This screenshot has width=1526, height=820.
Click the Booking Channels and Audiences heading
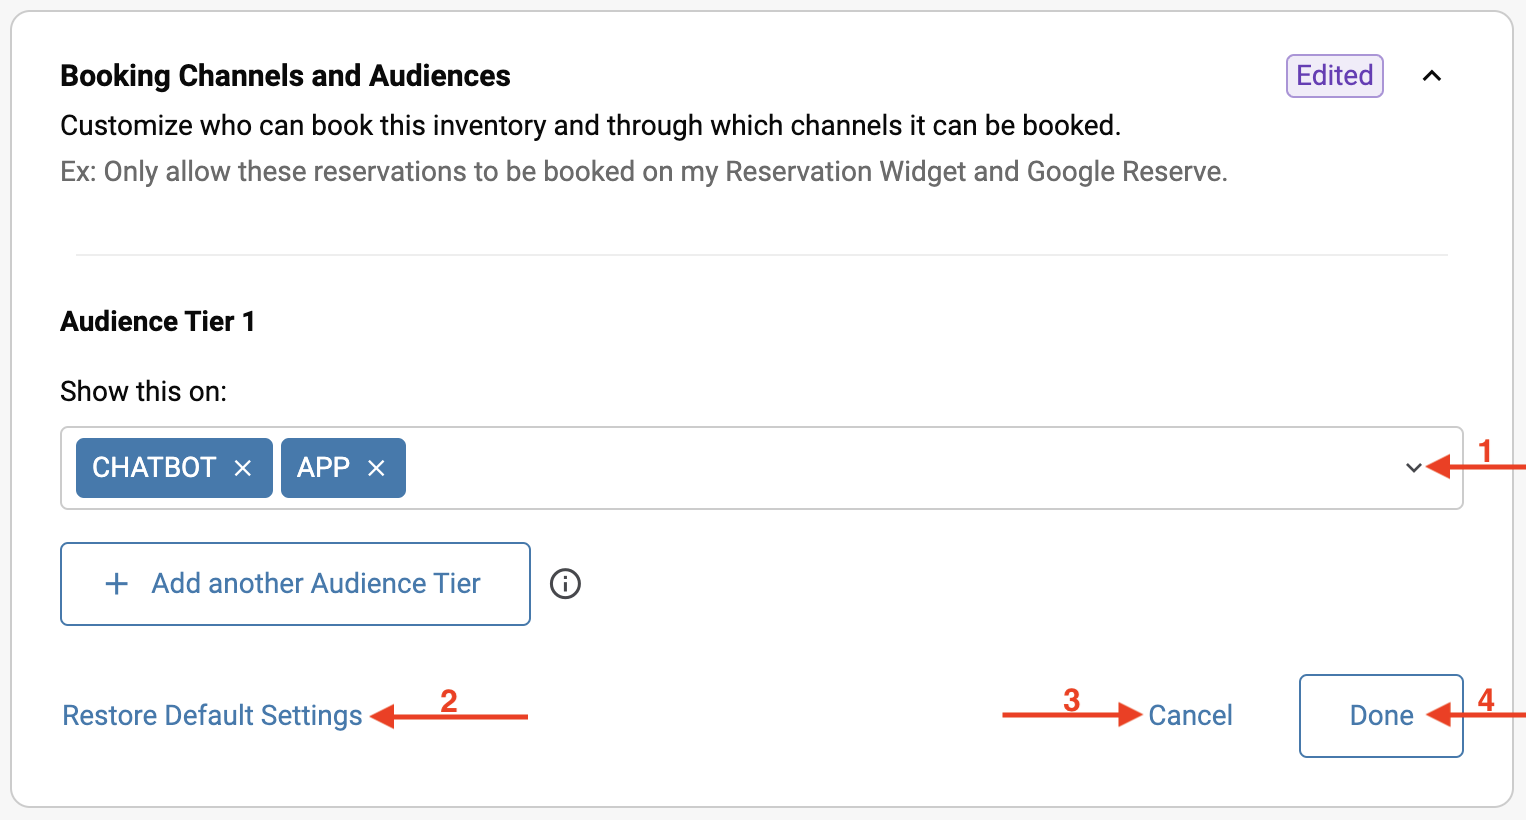285,76
